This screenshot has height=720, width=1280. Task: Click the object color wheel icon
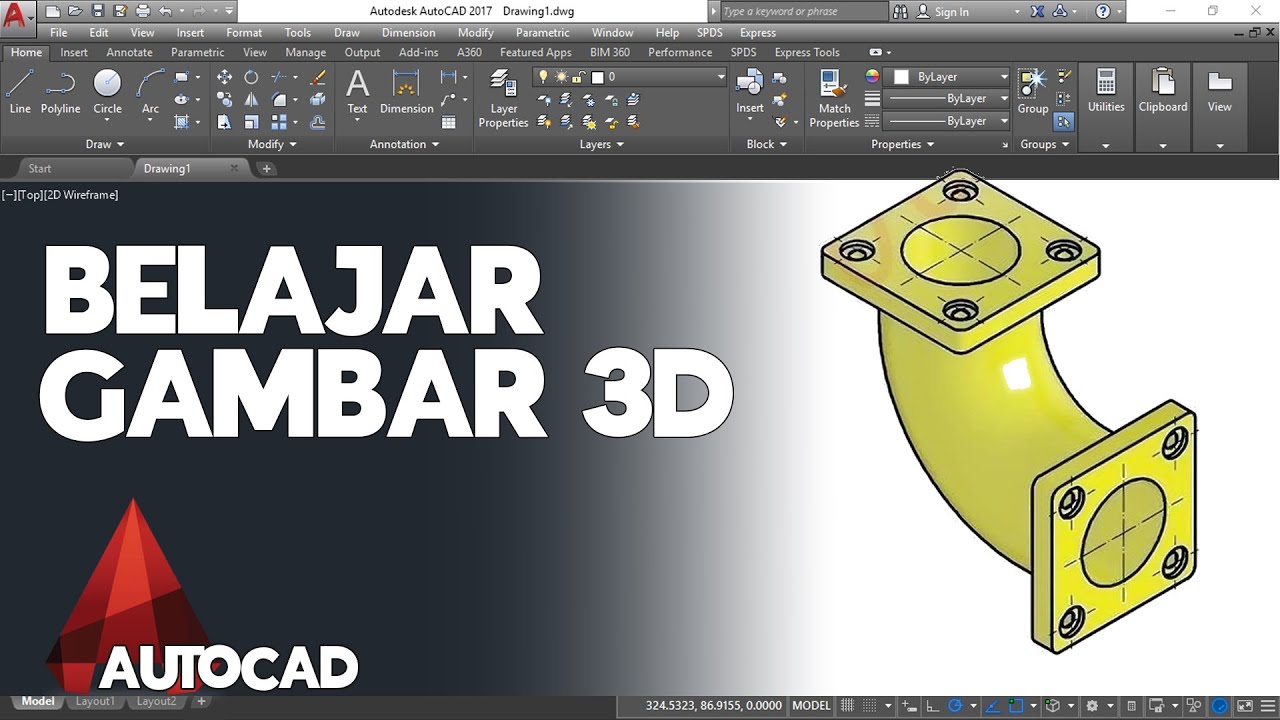coord(872,76)
